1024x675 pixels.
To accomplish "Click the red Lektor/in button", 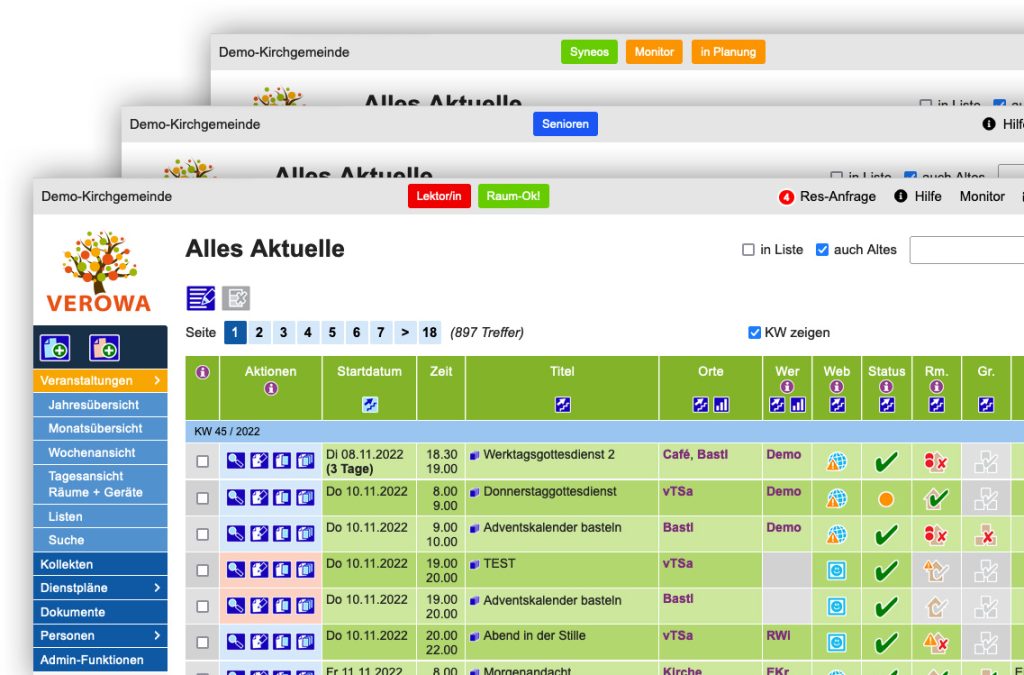I will (x=439, y=196).
